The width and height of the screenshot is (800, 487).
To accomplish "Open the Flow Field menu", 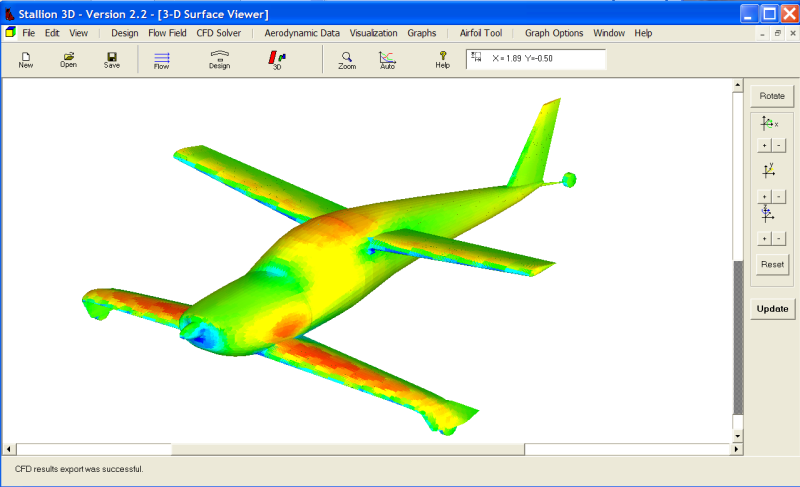I will (x=167, y=33).
